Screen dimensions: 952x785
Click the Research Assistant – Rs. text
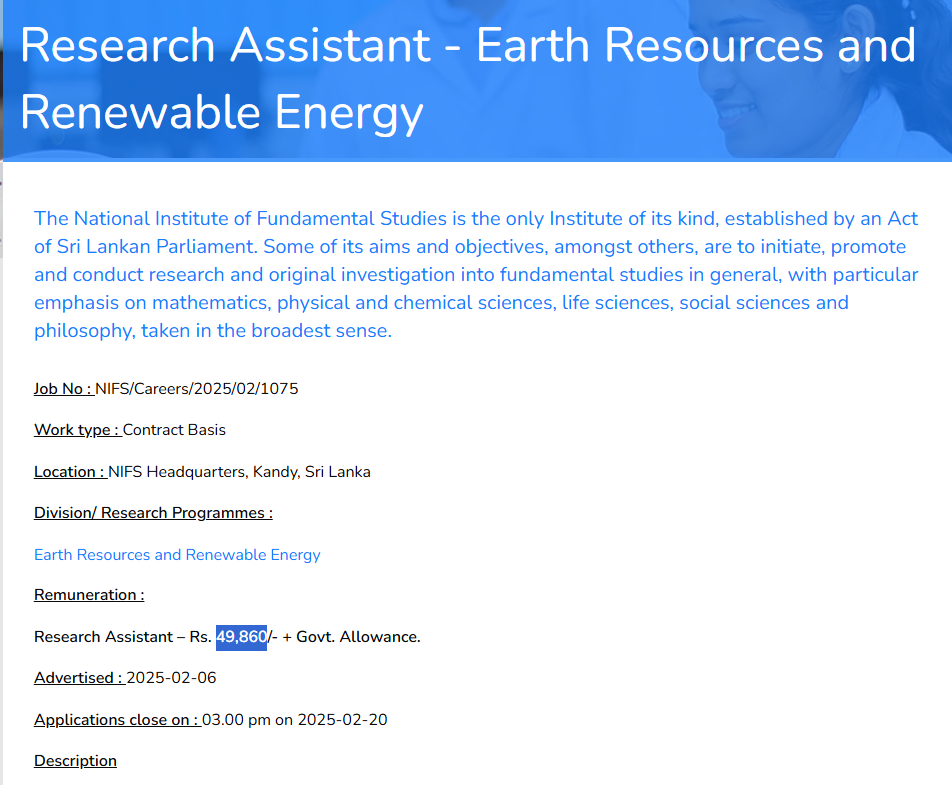coord(122,637)
